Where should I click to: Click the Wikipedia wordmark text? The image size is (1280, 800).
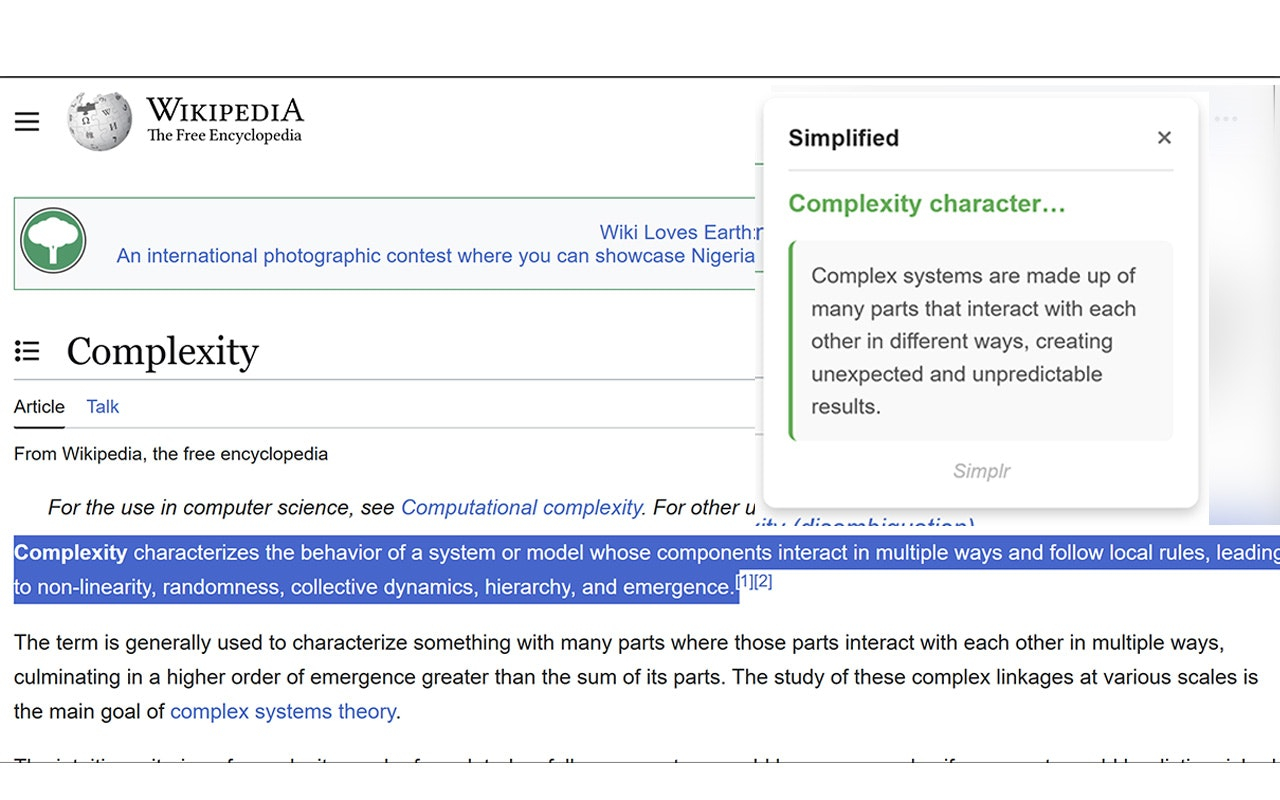coord(224,120)
